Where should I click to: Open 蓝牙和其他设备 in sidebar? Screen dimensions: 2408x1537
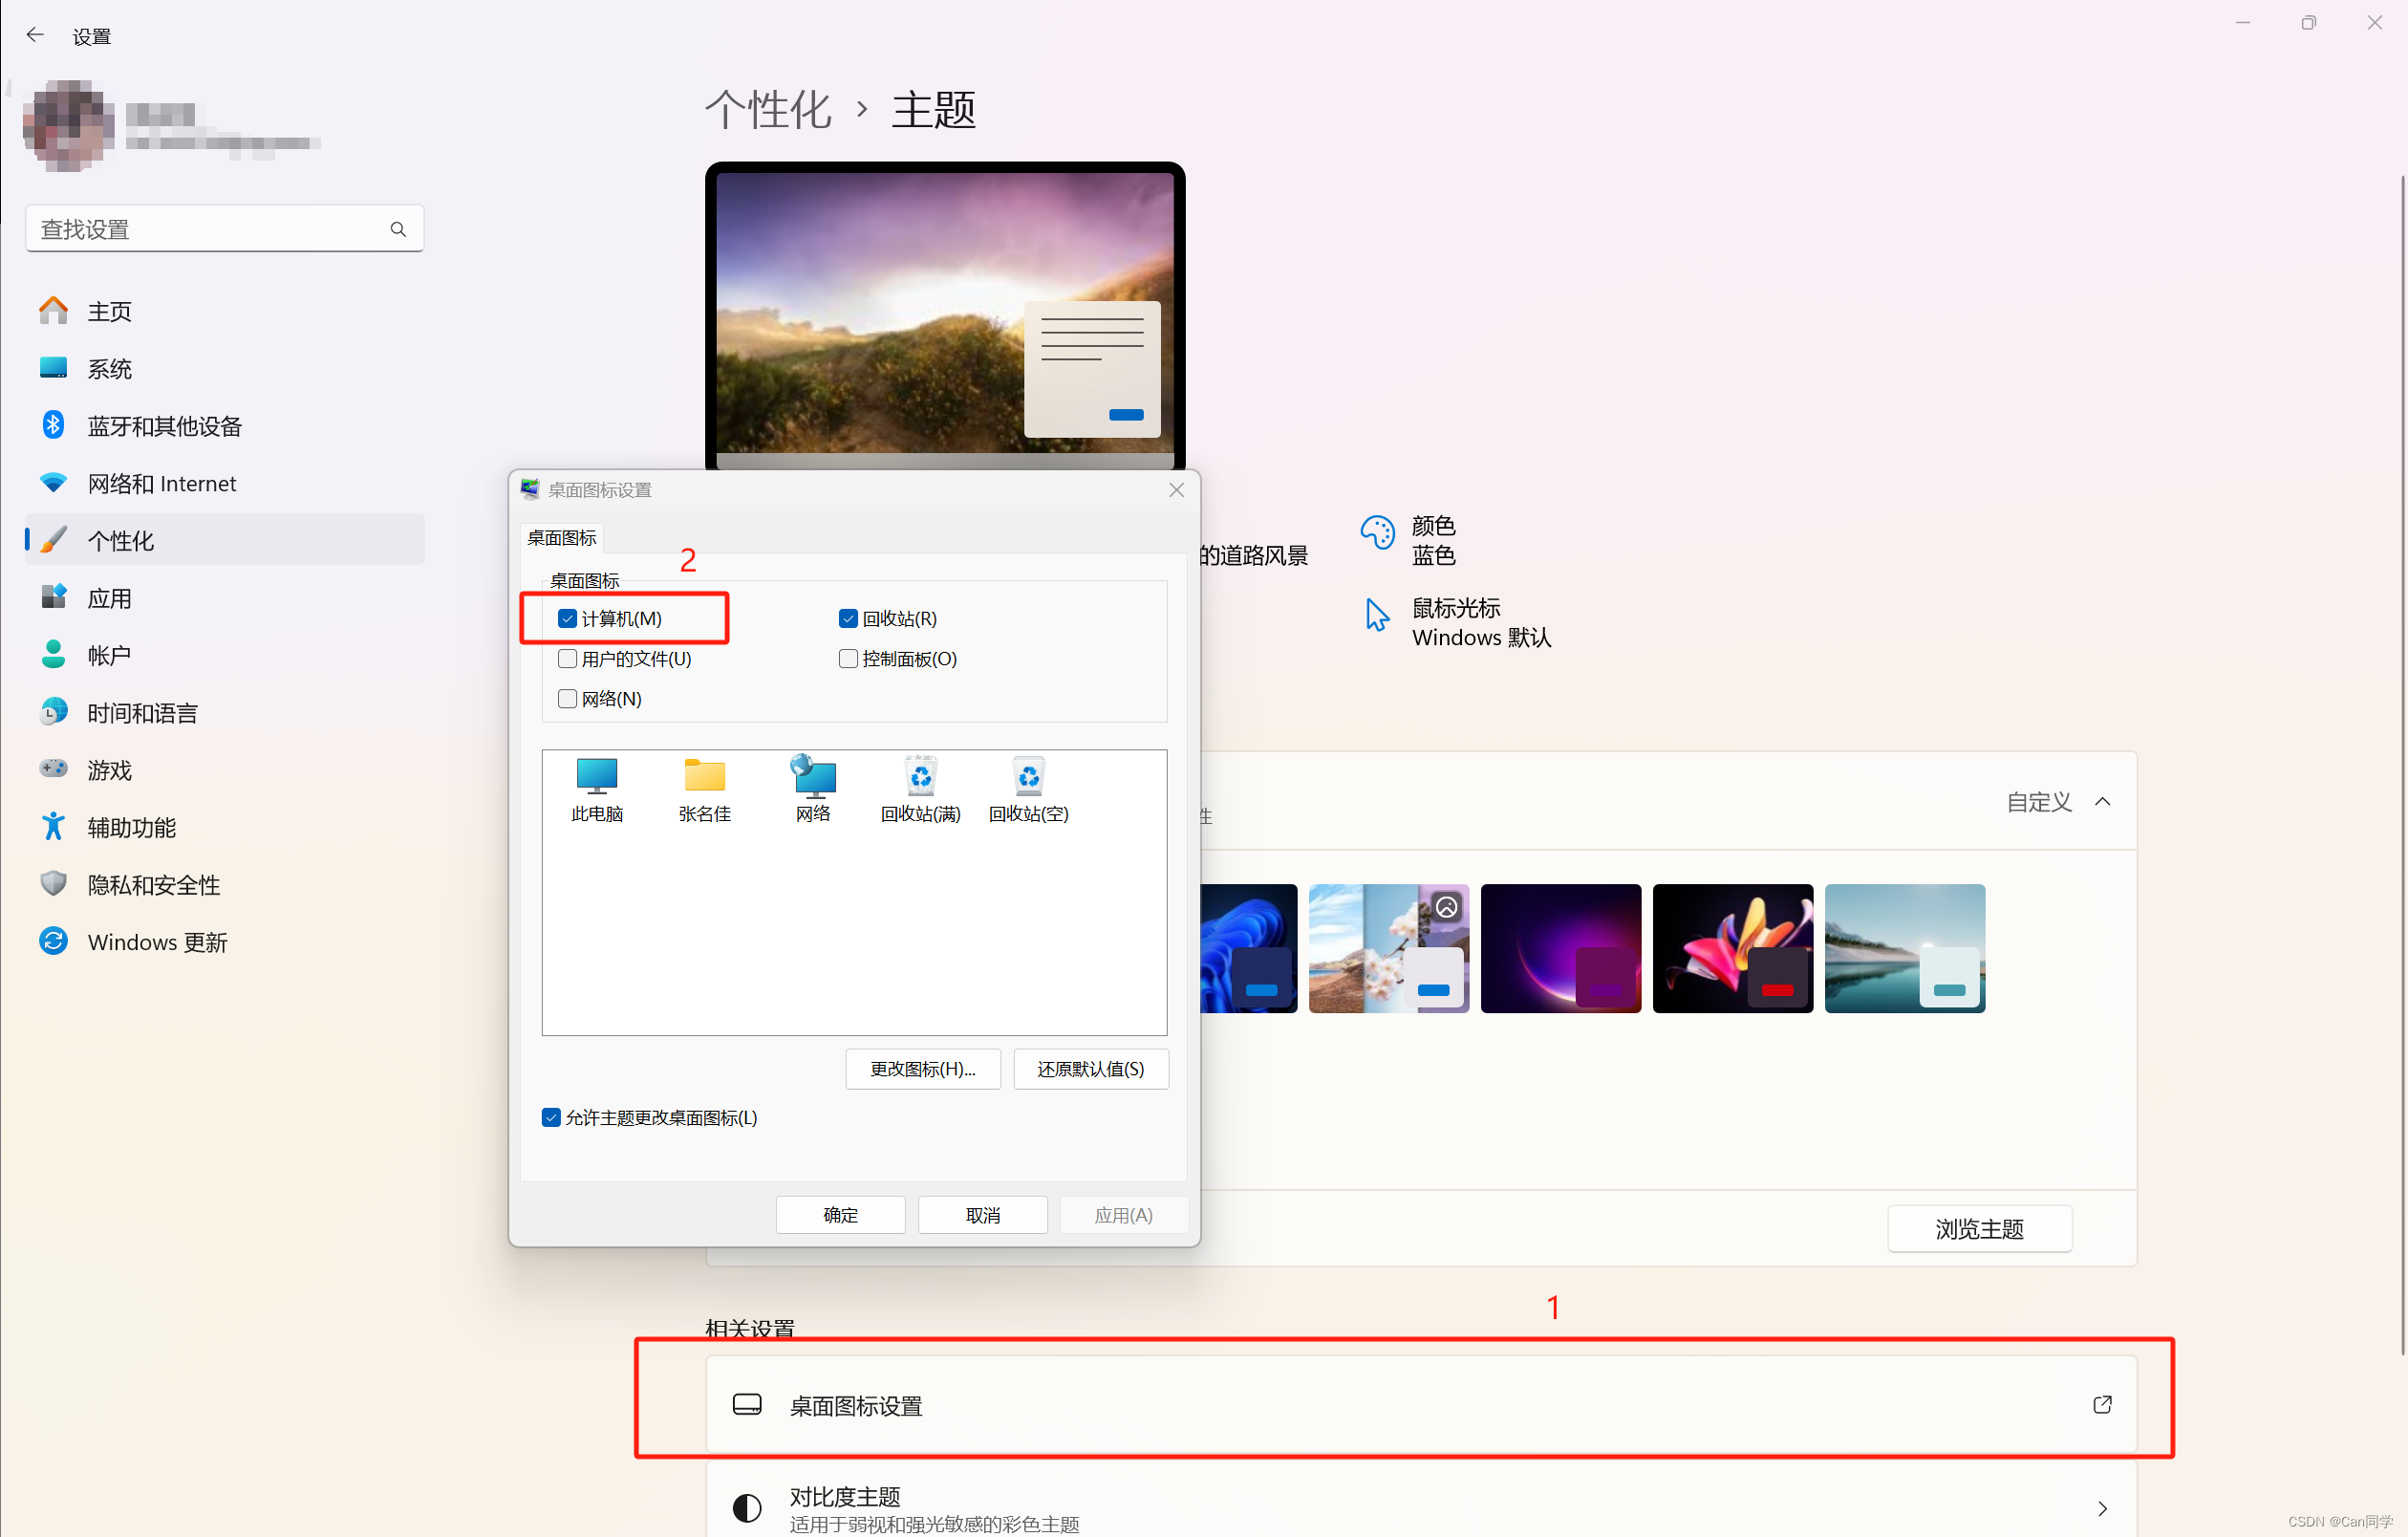click(x=164, y=426)
